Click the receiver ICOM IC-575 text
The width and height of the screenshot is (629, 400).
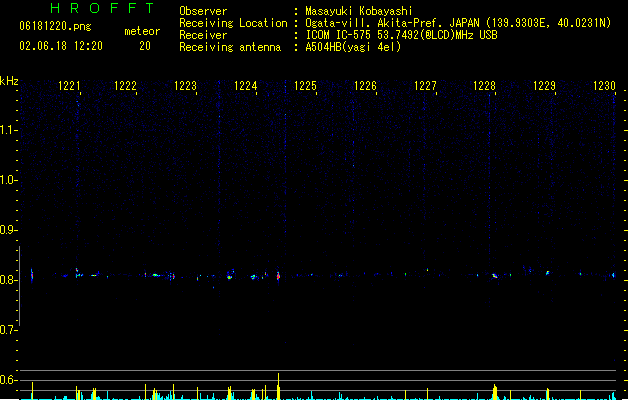(x=401, y=35)
